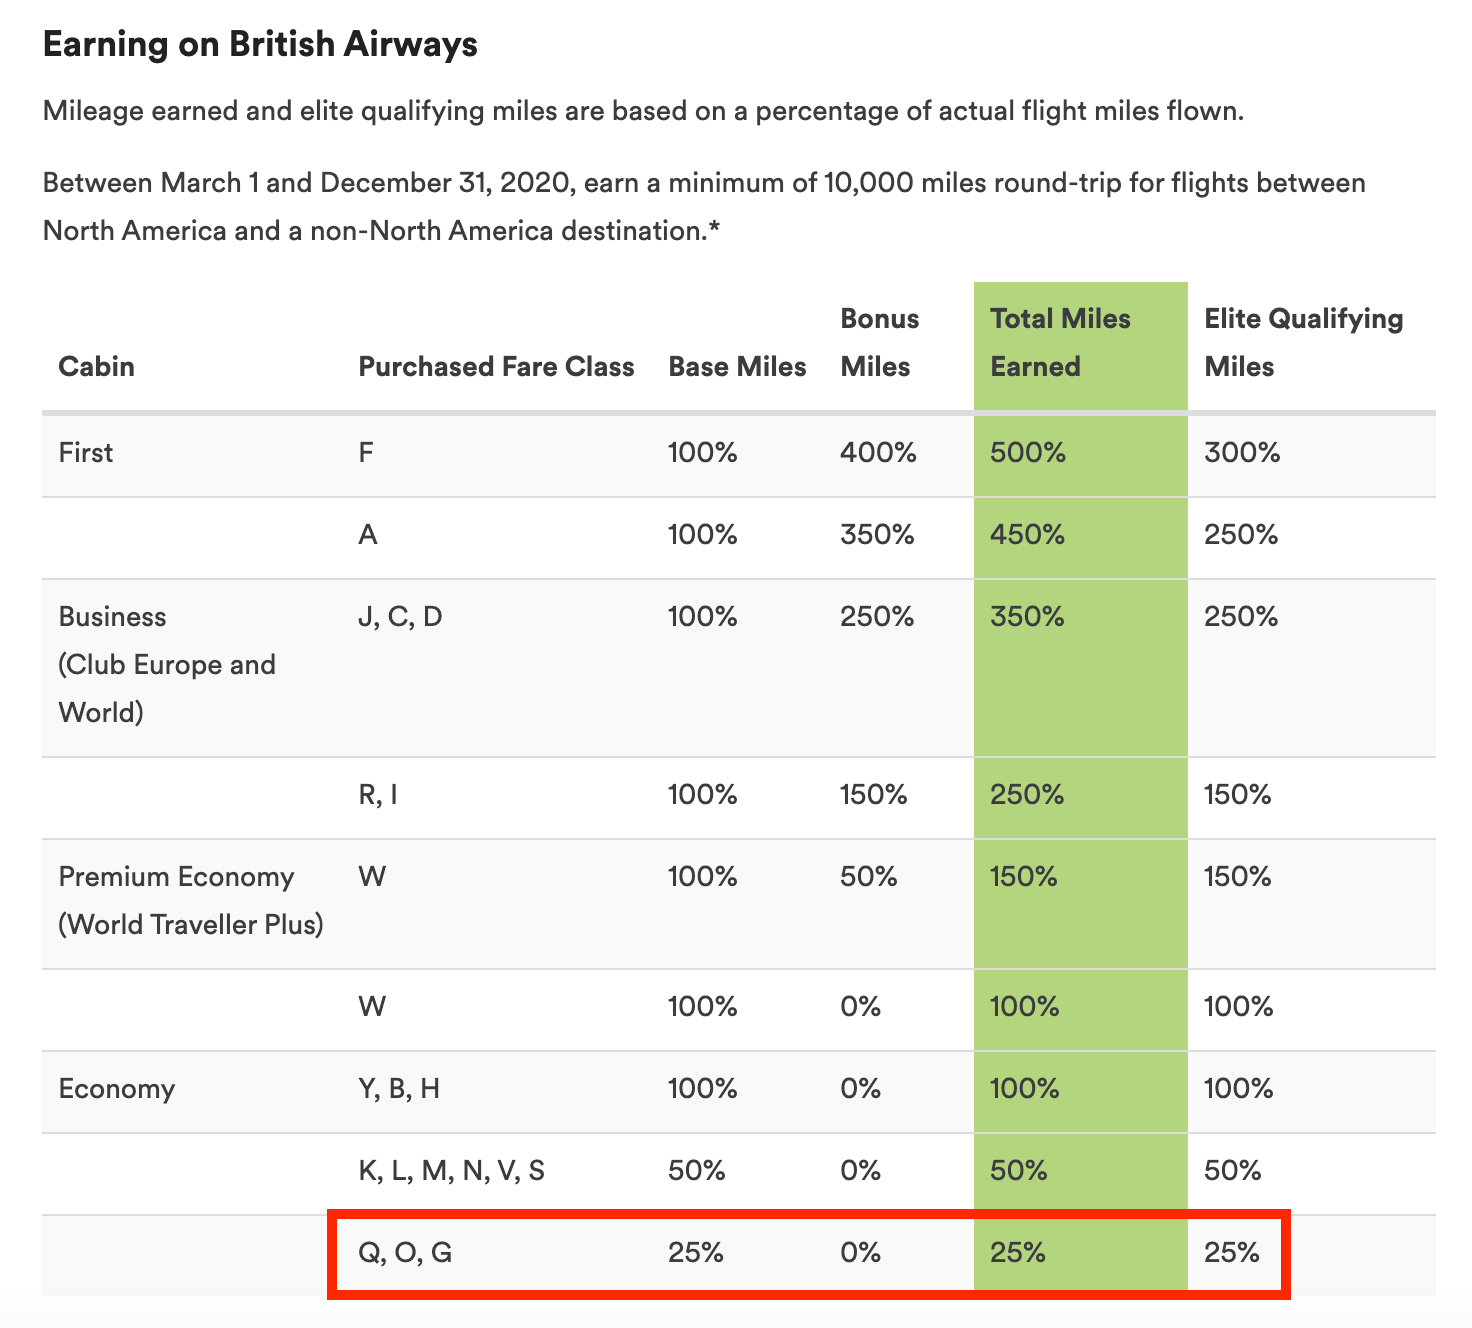Screen dimensions: 1472x1328
Task: Click the "Purchased Fare Class" column header
Action: coord(496,367)
